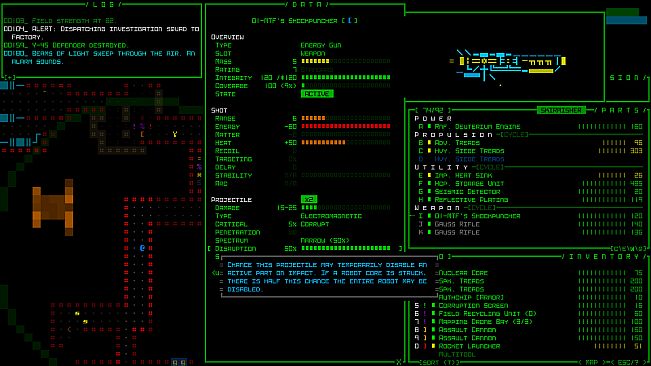Select Rocket Launcher in inventory
This screenshot has width=651, height=366.
click(x=469, y=346)
